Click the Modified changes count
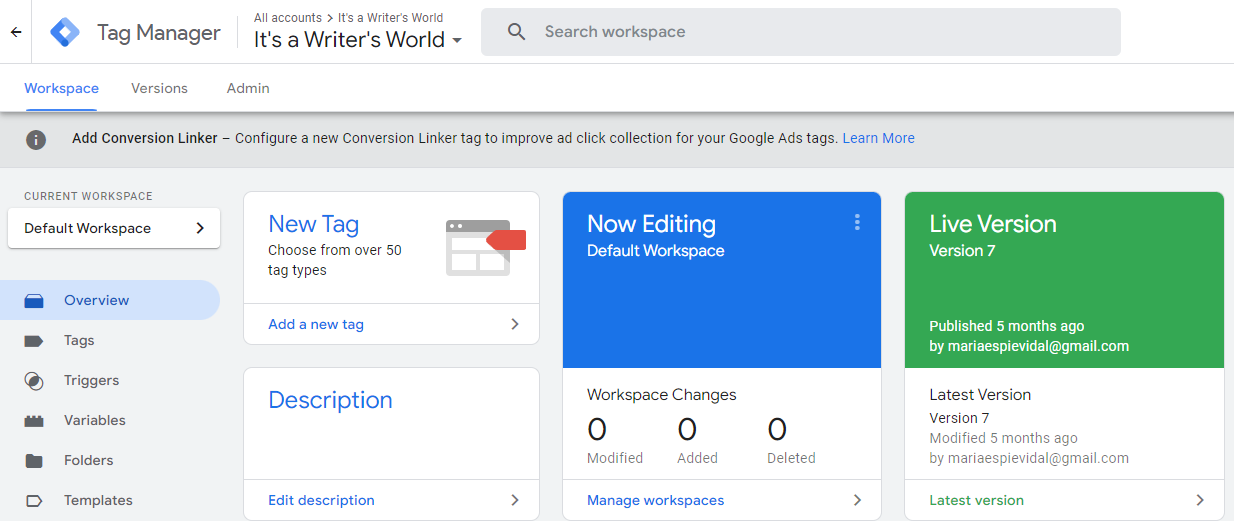1234x521 pixels. (x=597, y=430)
